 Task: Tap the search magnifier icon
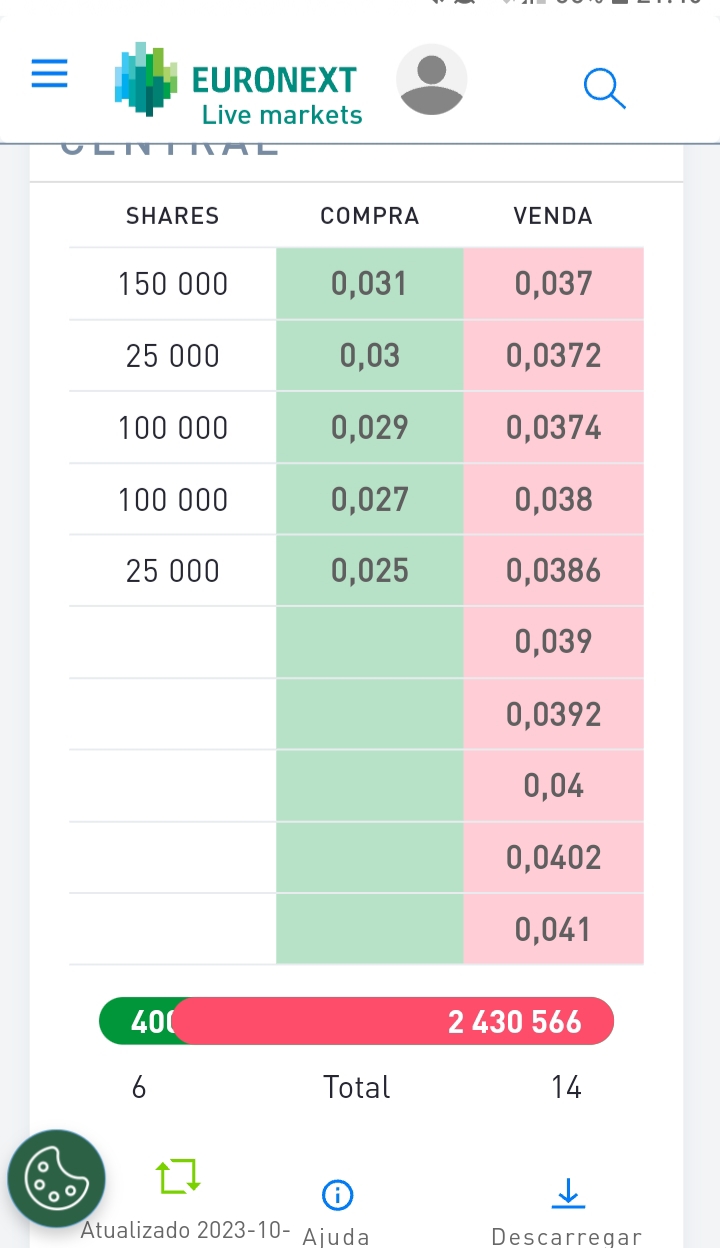pos(604,88)
